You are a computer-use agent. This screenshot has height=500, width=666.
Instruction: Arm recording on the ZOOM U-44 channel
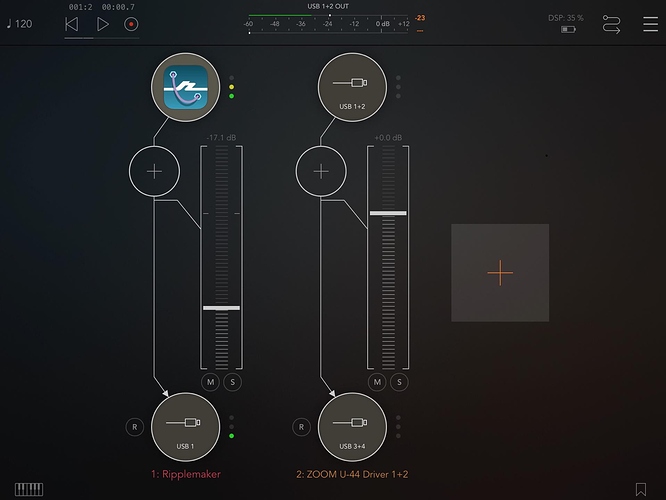pos(301,427)
